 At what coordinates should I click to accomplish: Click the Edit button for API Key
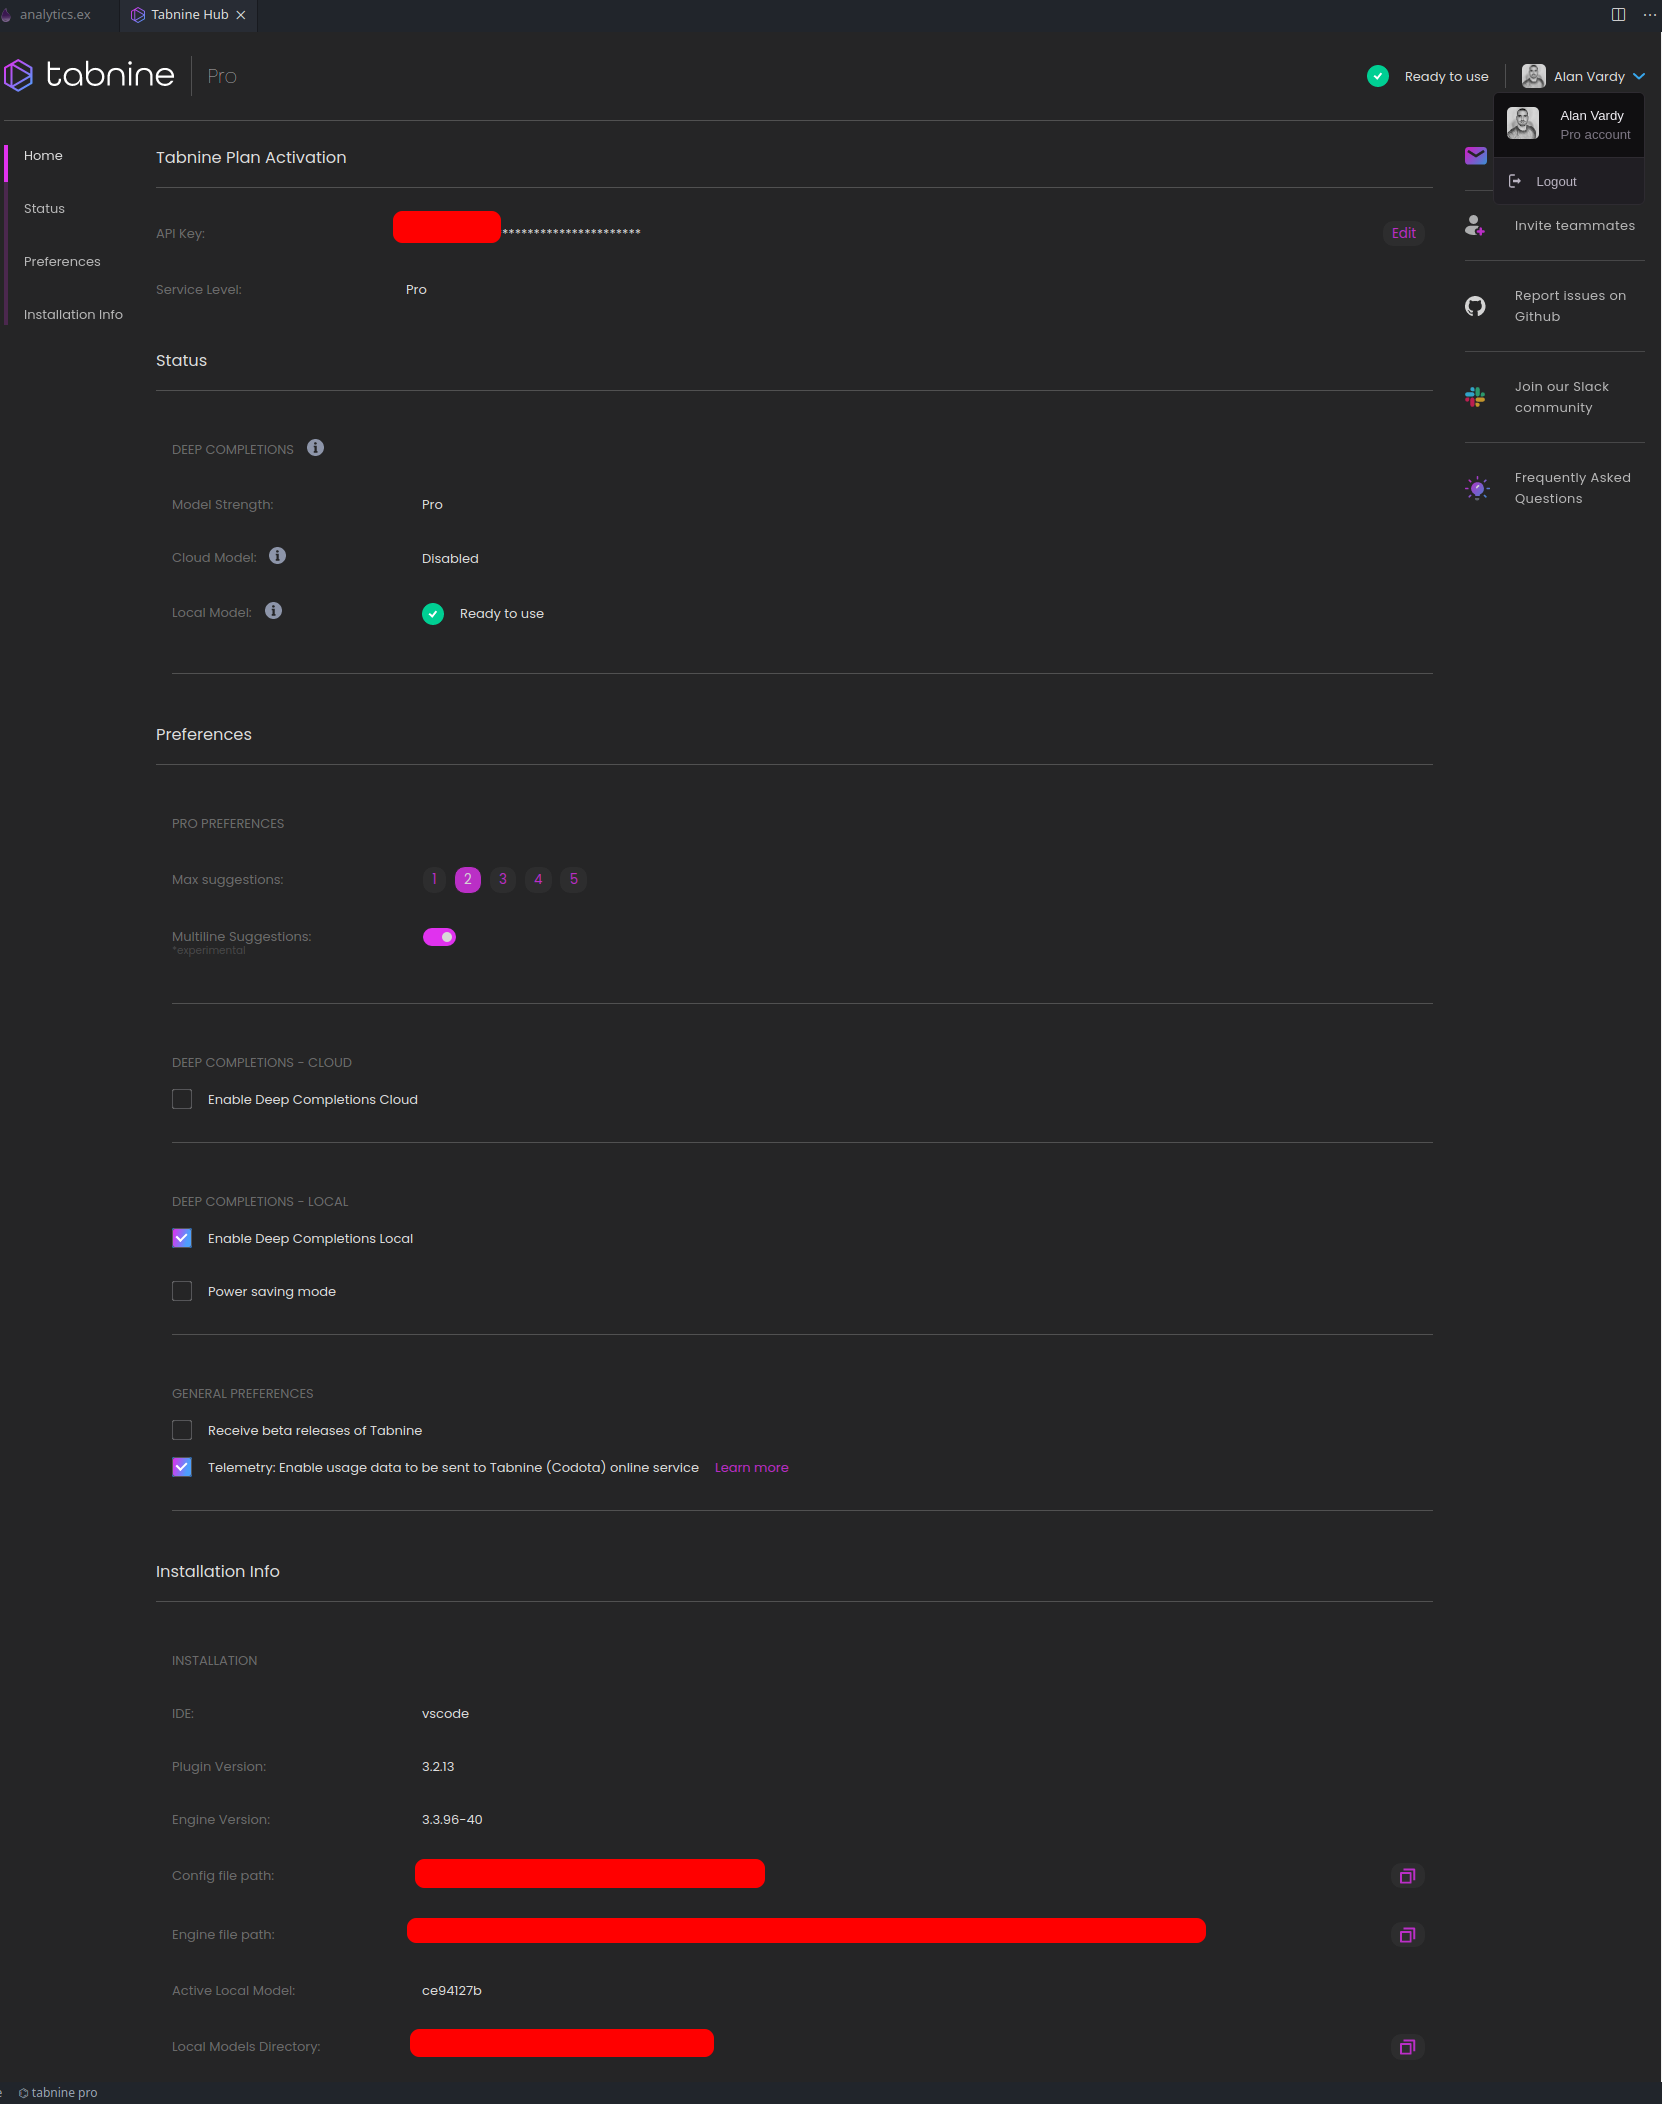(x=1403, y=233)
